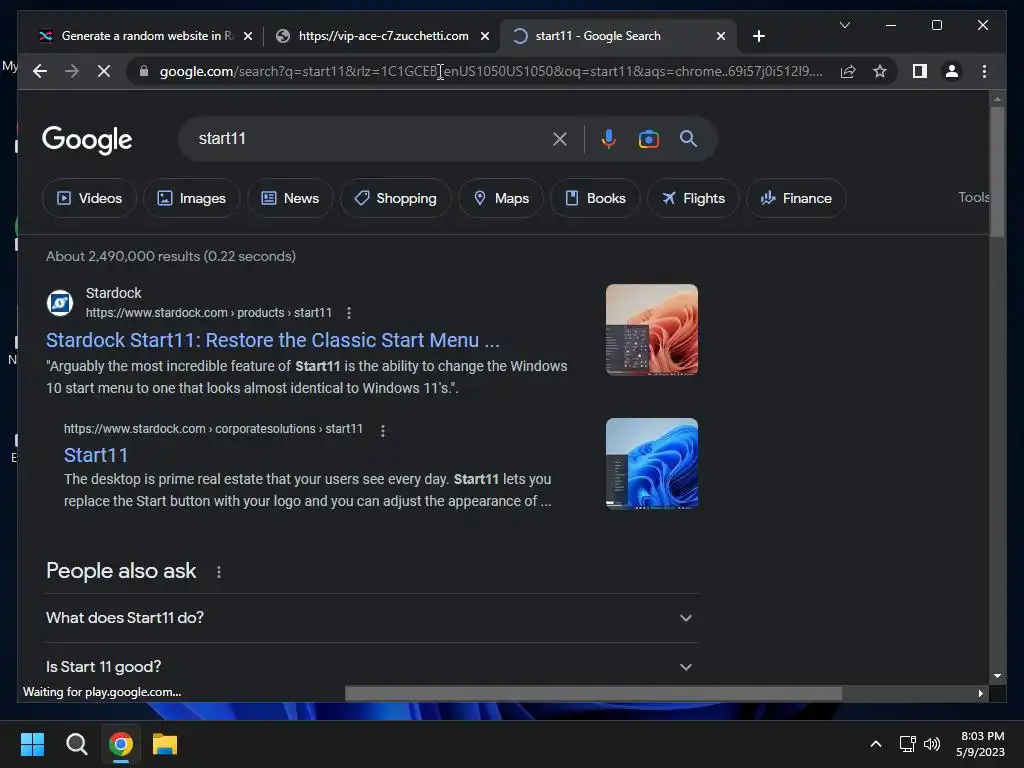Filter results by Images
Viewport: 1024px width, 768px height.
tap(191, 199)
